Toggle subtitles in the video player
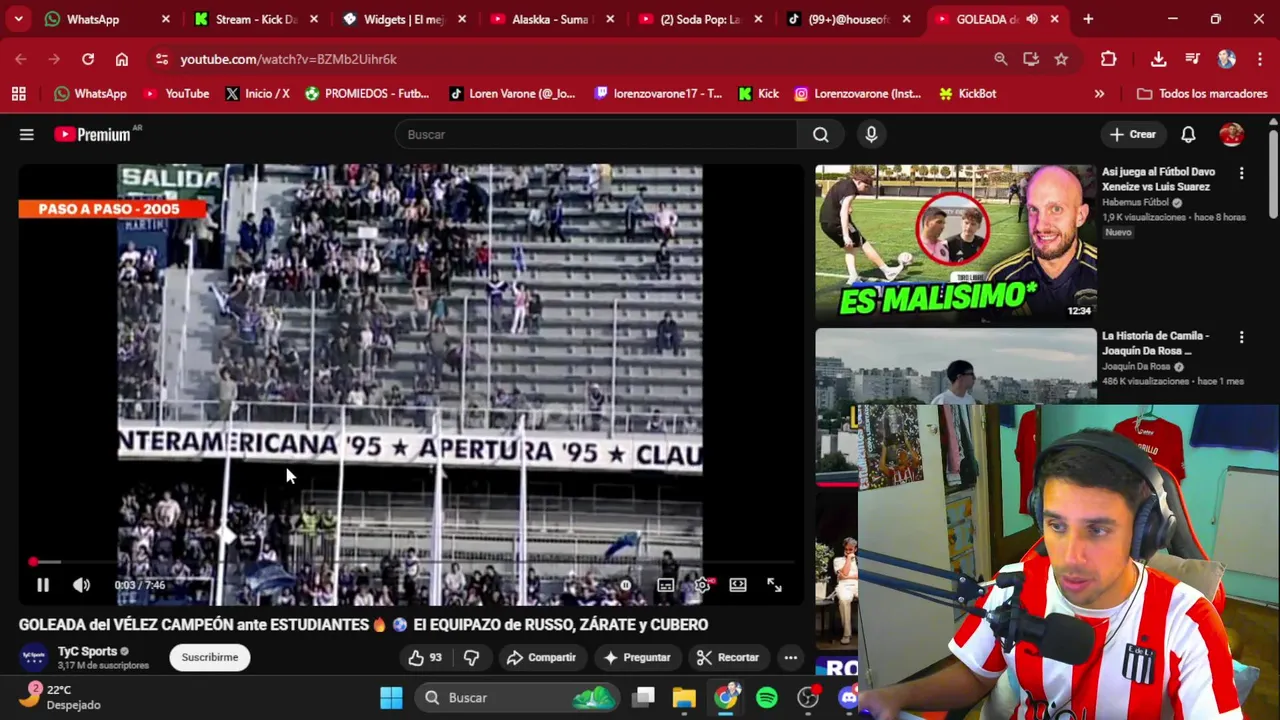This screenshot has height=720, width=1280. (x=665, y=586)
